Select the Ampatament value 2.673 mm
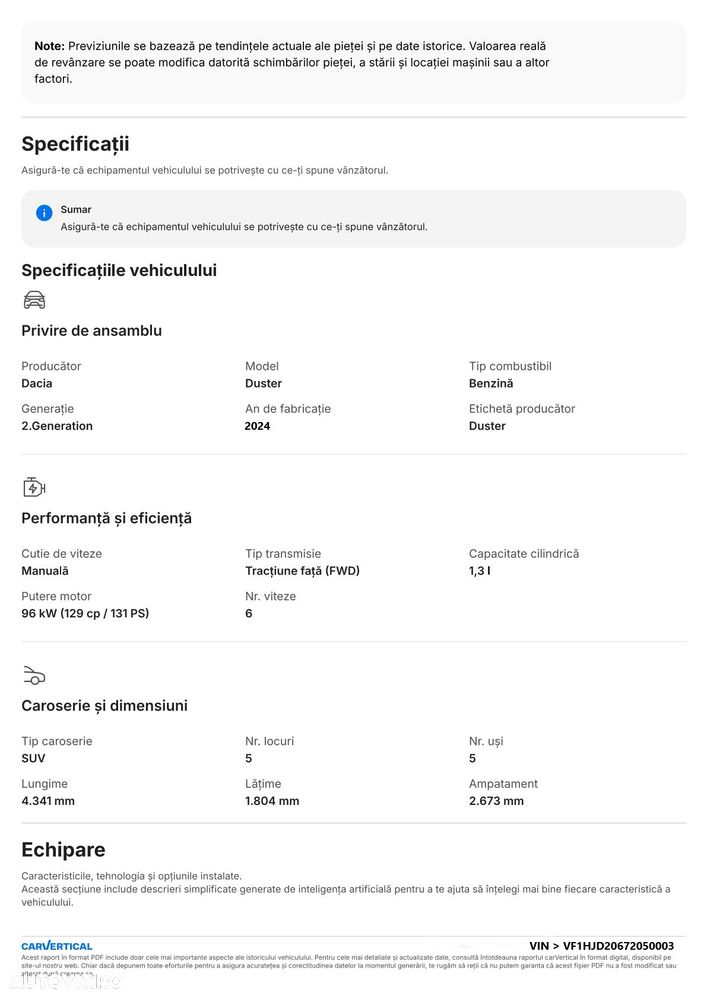The image size is (707, 999). point(496,801)
